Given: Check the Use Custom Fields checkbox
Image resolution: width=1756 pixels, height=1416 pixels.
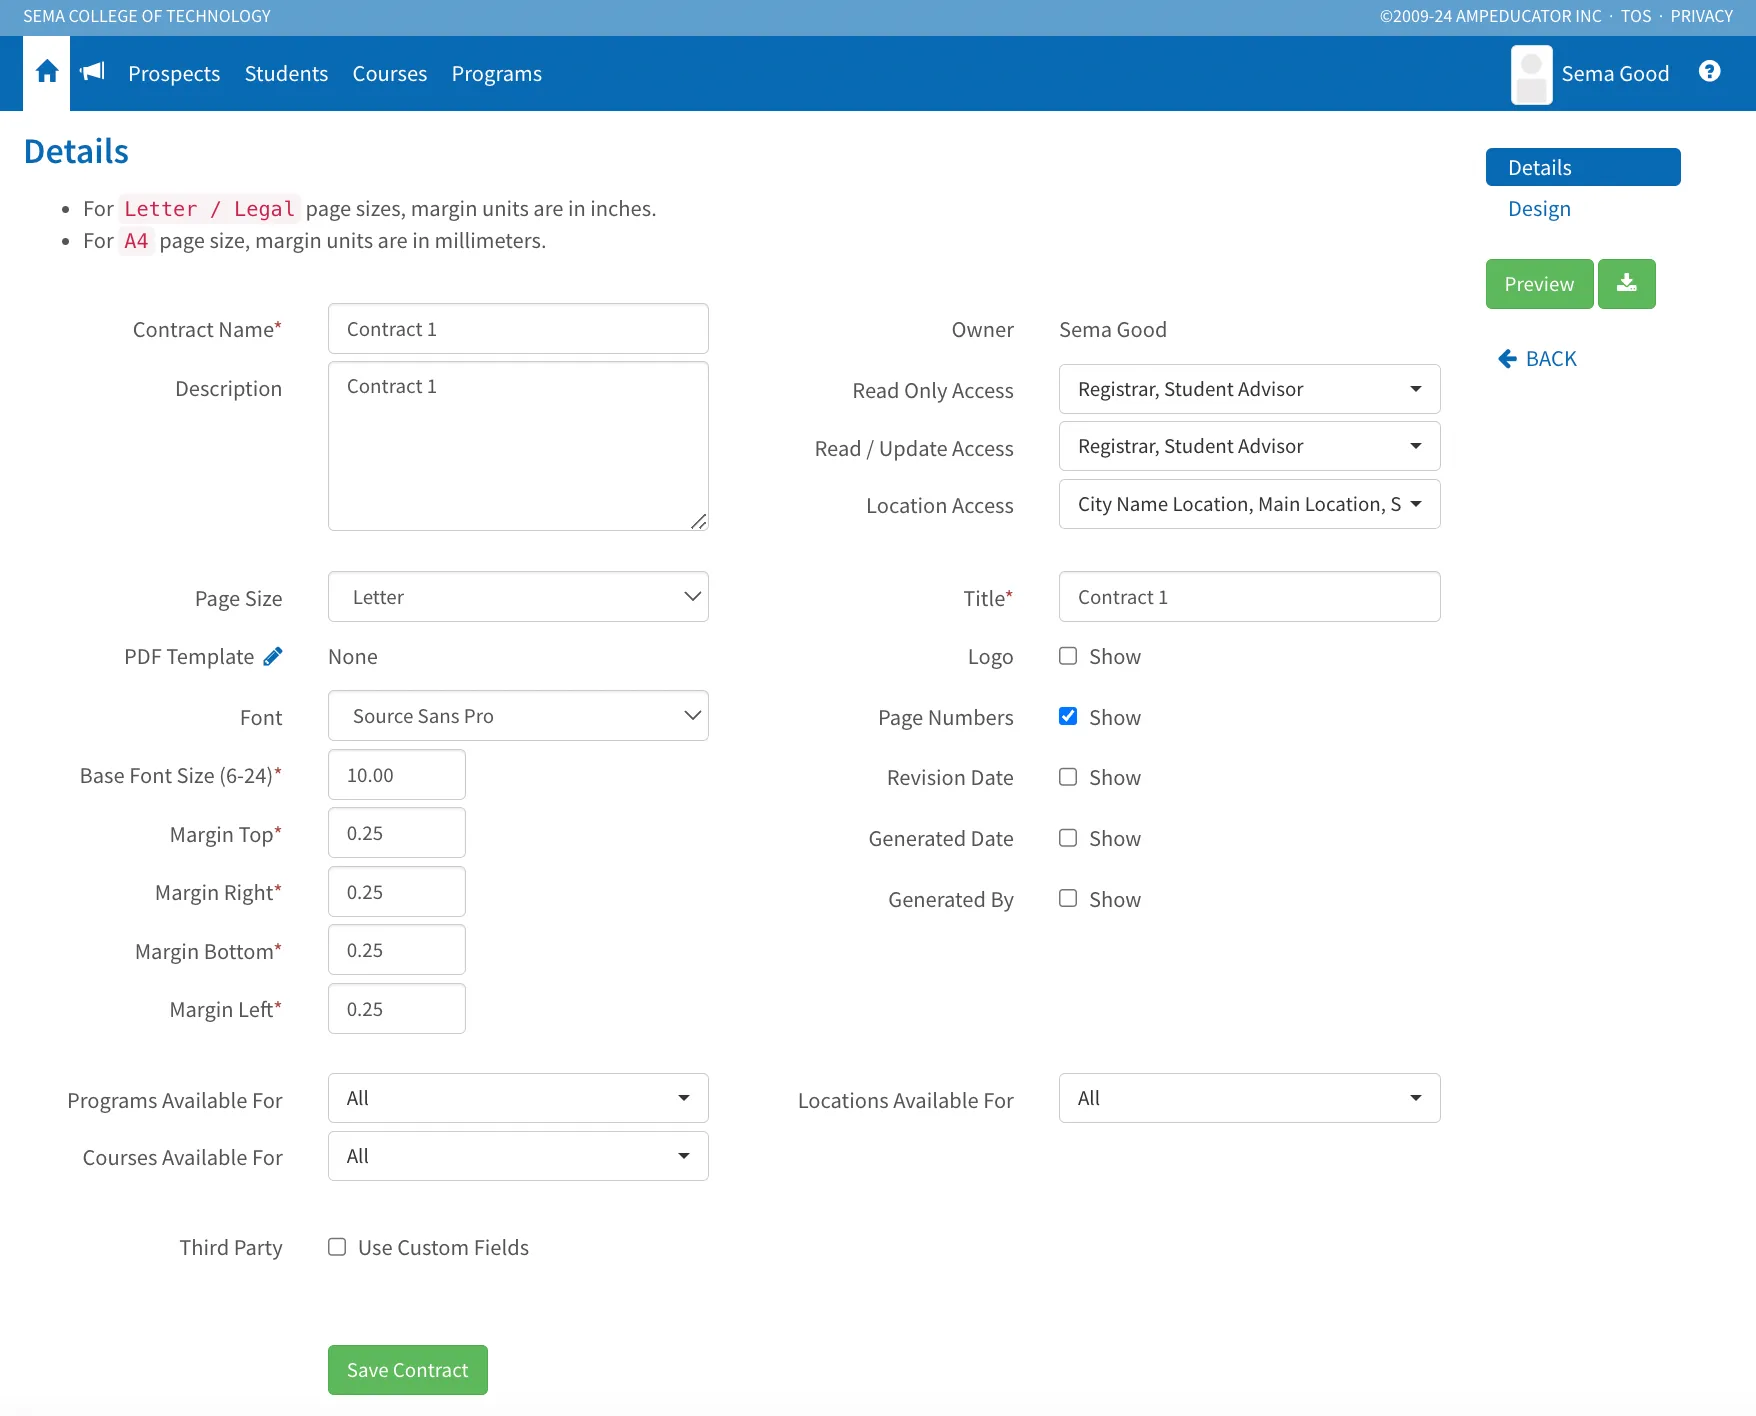Looking at the screenshot, I should (x=337, y=1247).
